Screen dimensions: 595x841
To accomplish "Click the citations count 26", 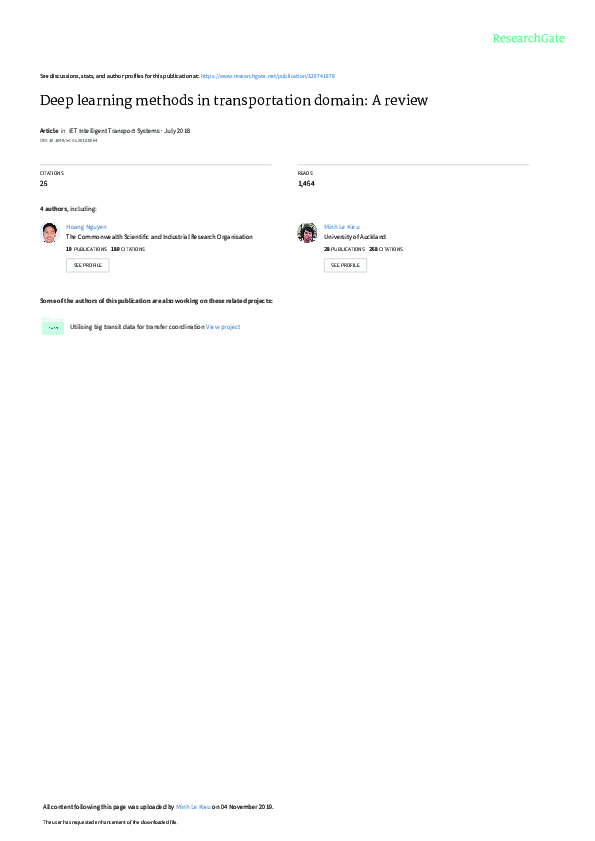I will [43, 183].
